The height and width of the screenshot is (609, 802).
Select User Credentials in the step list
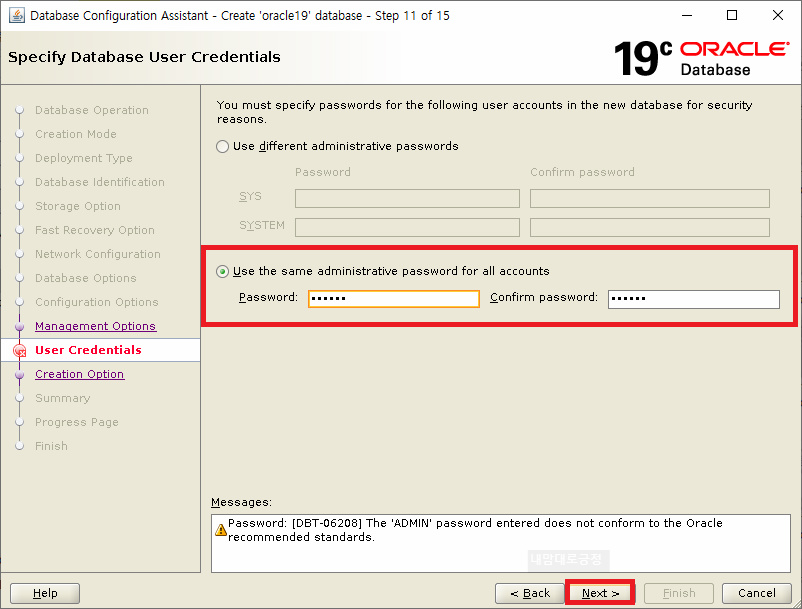[x=88, y=350]
